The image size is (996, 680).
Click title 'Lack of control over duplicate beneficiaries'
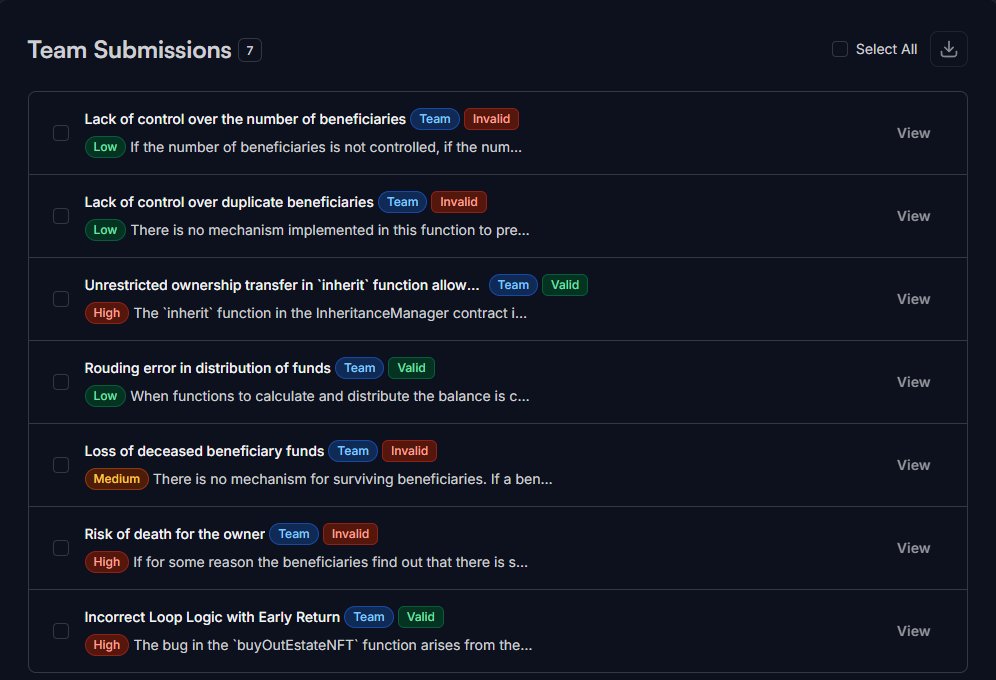229,202
